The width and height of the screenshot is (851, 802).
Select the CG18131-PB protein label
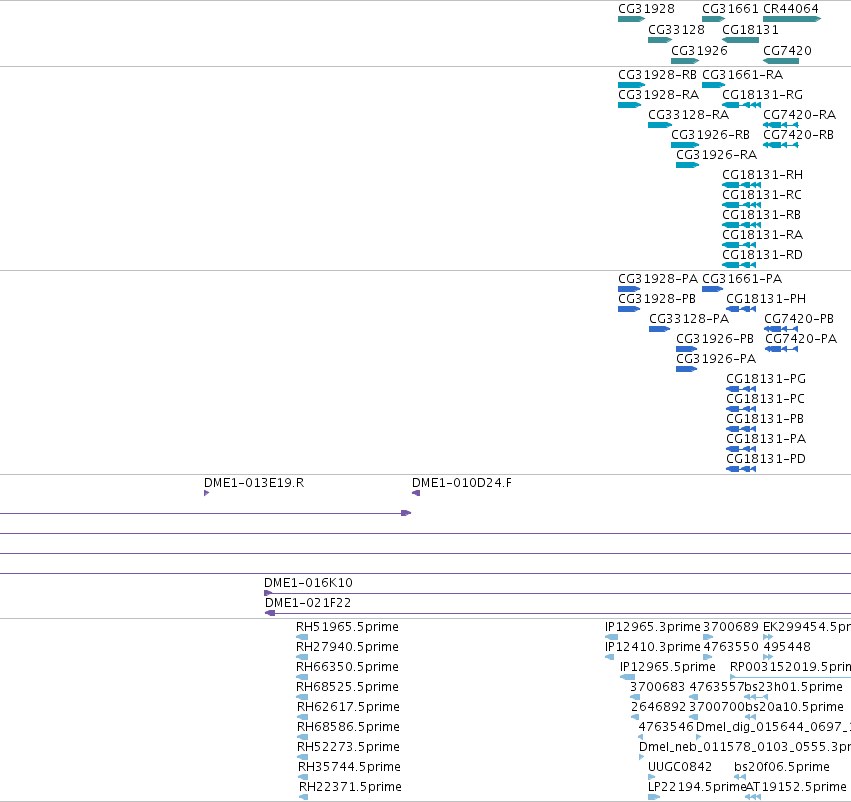(765, 419)
